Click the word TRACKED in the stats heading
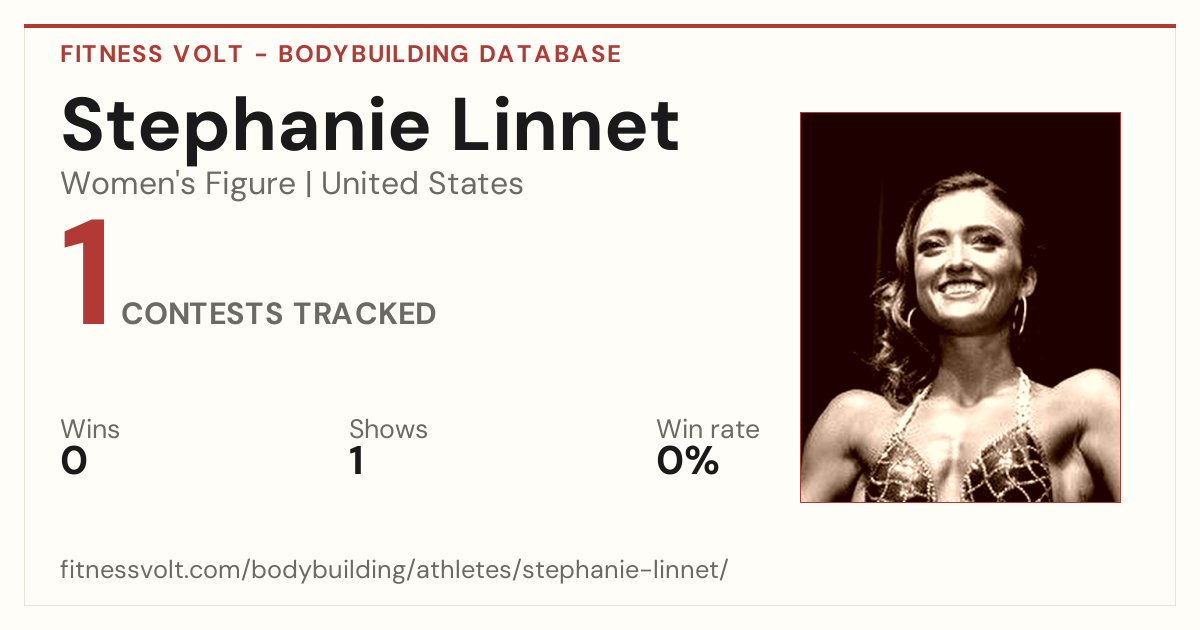1200x630 pixels. [365, 314]
